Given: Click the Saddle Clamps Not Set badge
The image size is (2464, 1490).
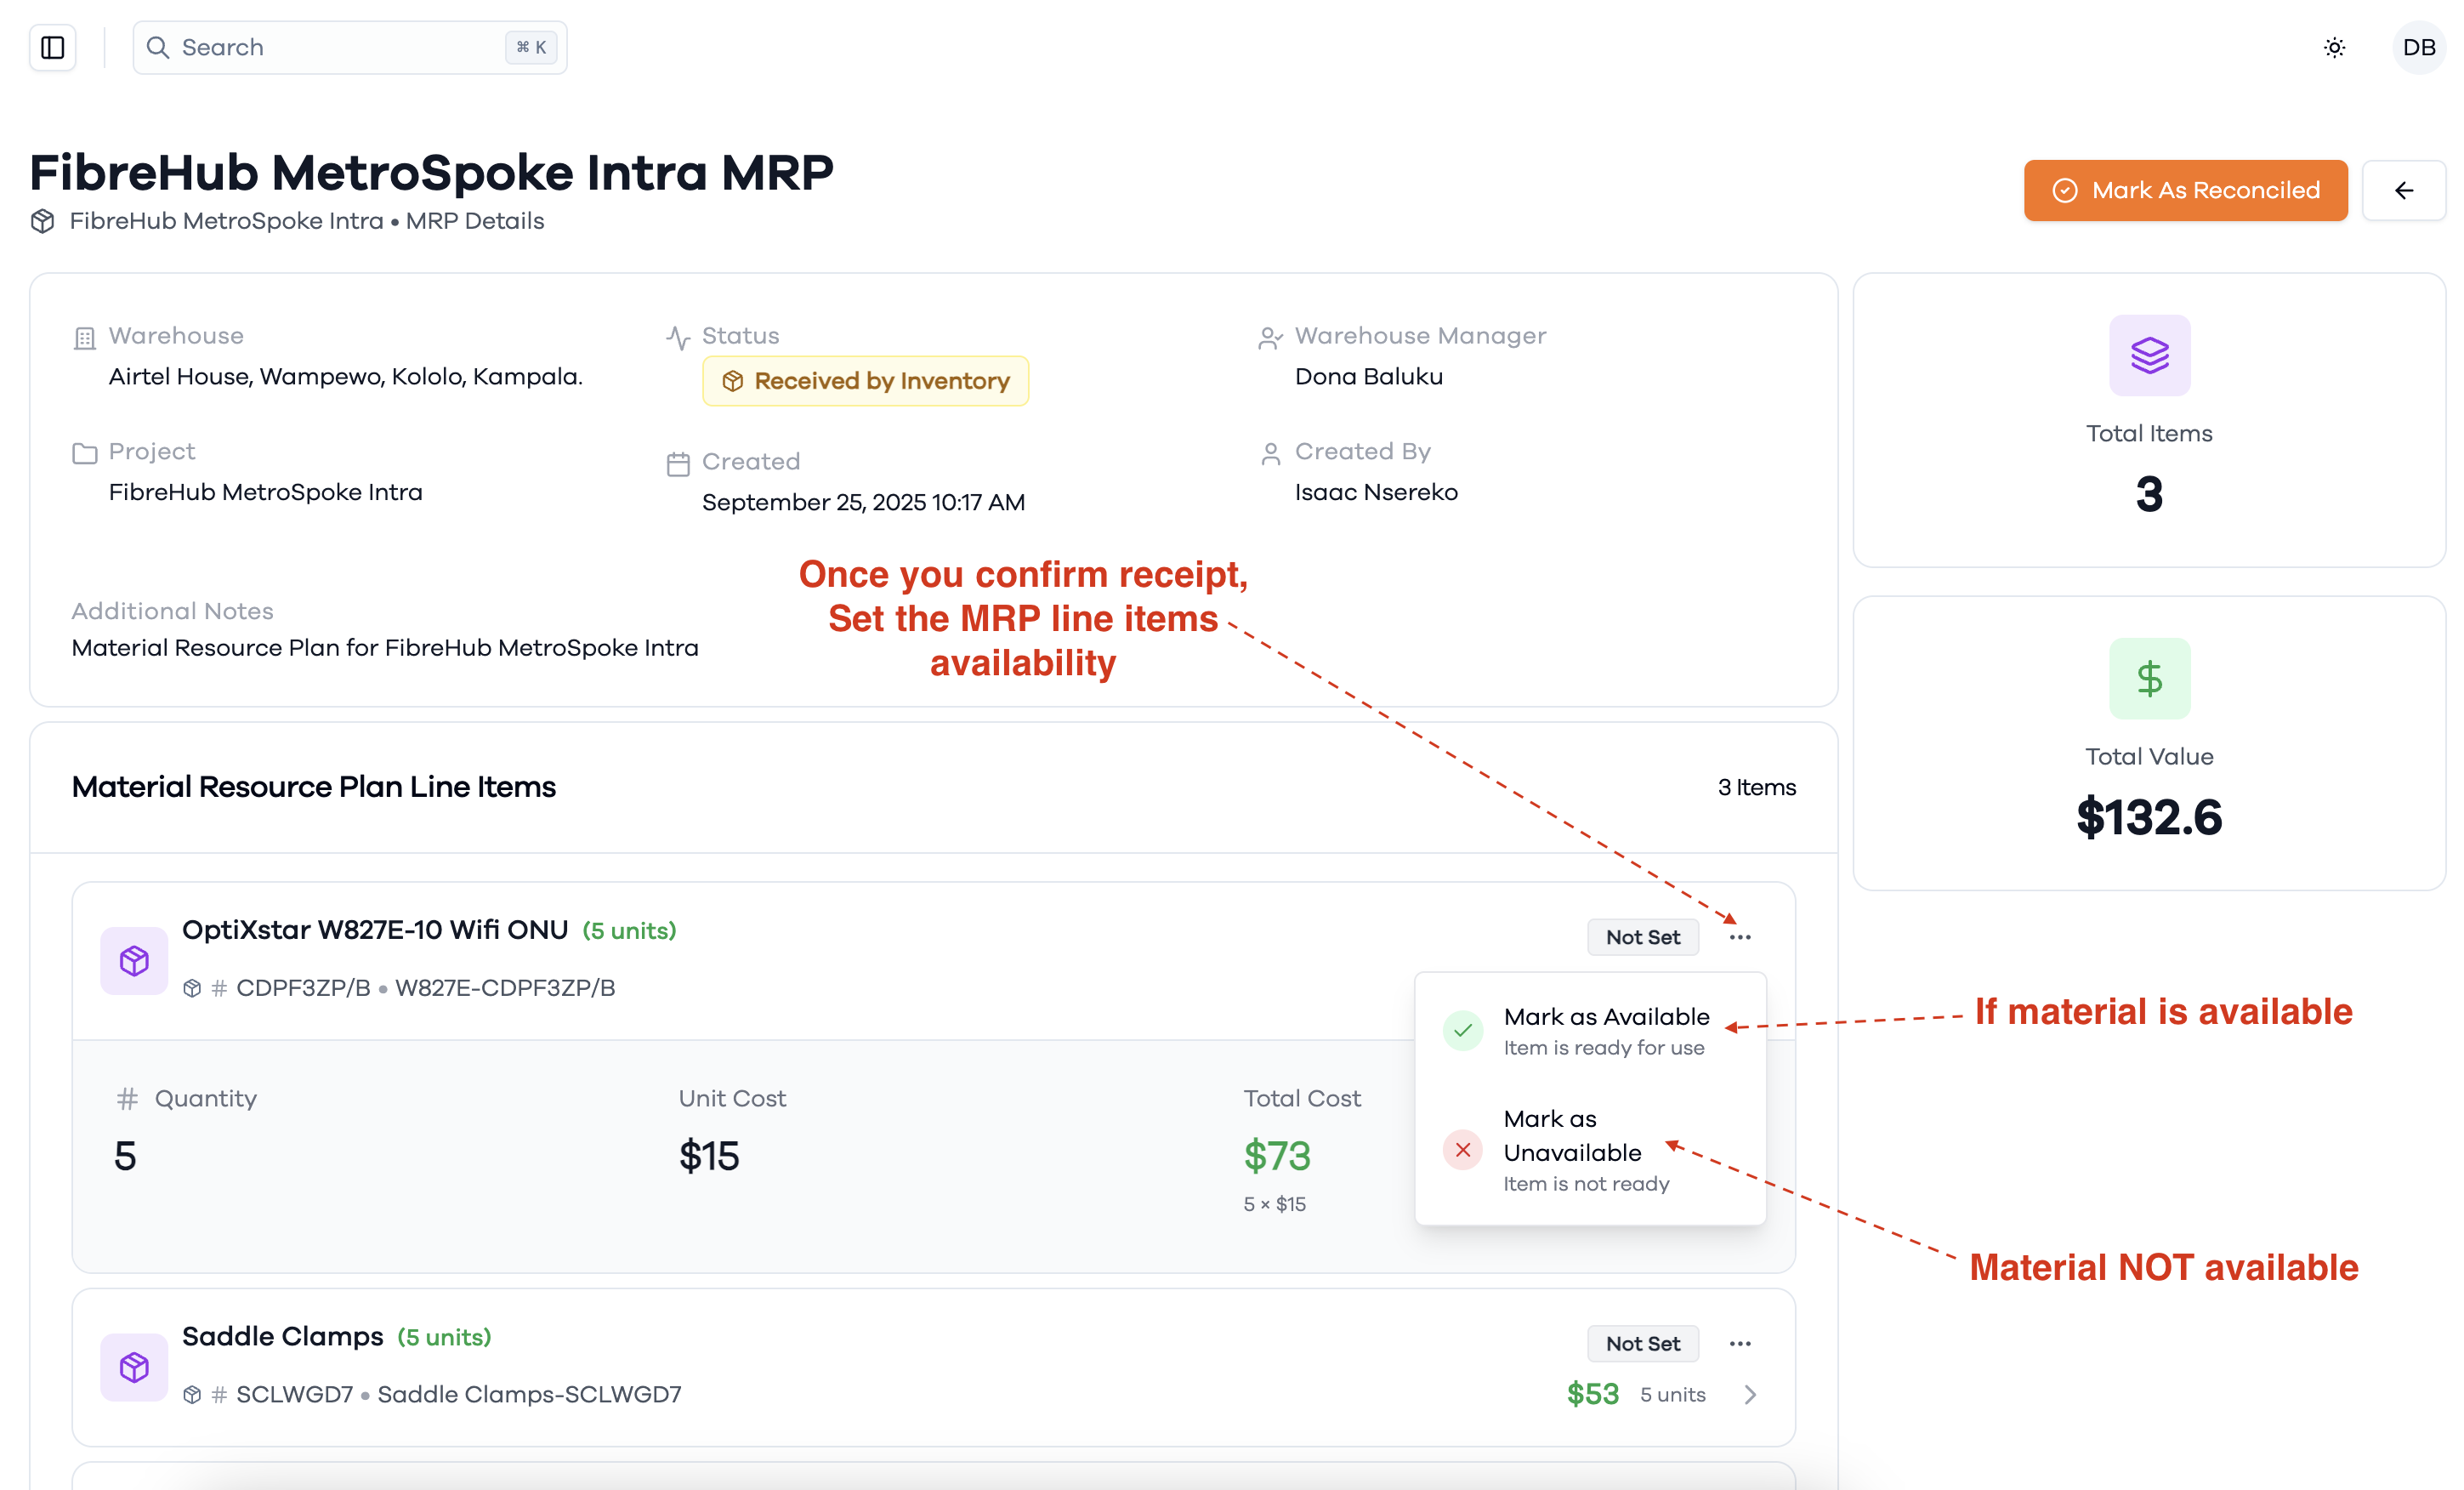Looking at the screenshot, I should pos(1642,1343).
